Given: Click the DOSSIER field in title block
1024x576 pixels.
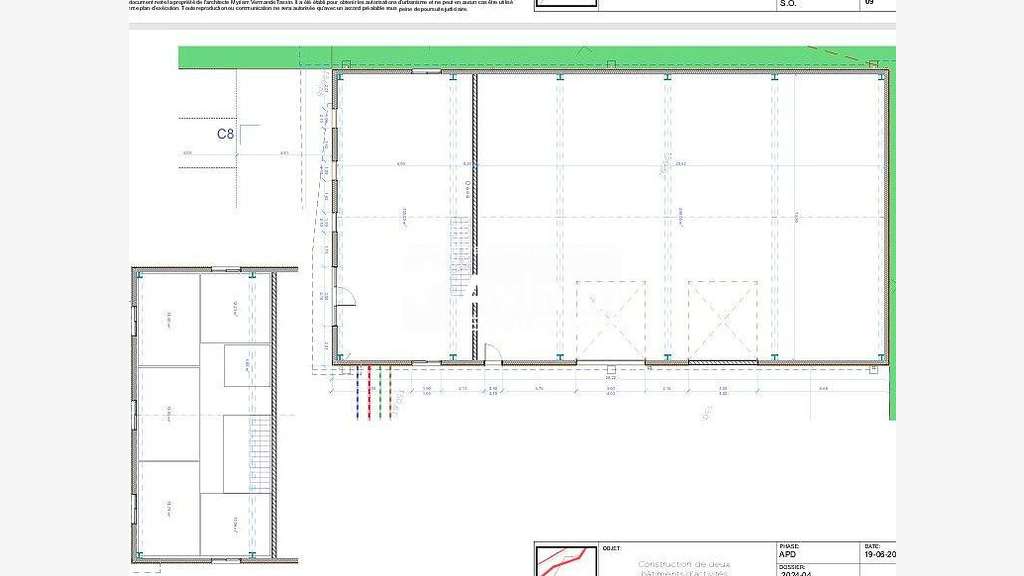Looking at the screenshot, I should pyautogui.click(x=818, y=569).
